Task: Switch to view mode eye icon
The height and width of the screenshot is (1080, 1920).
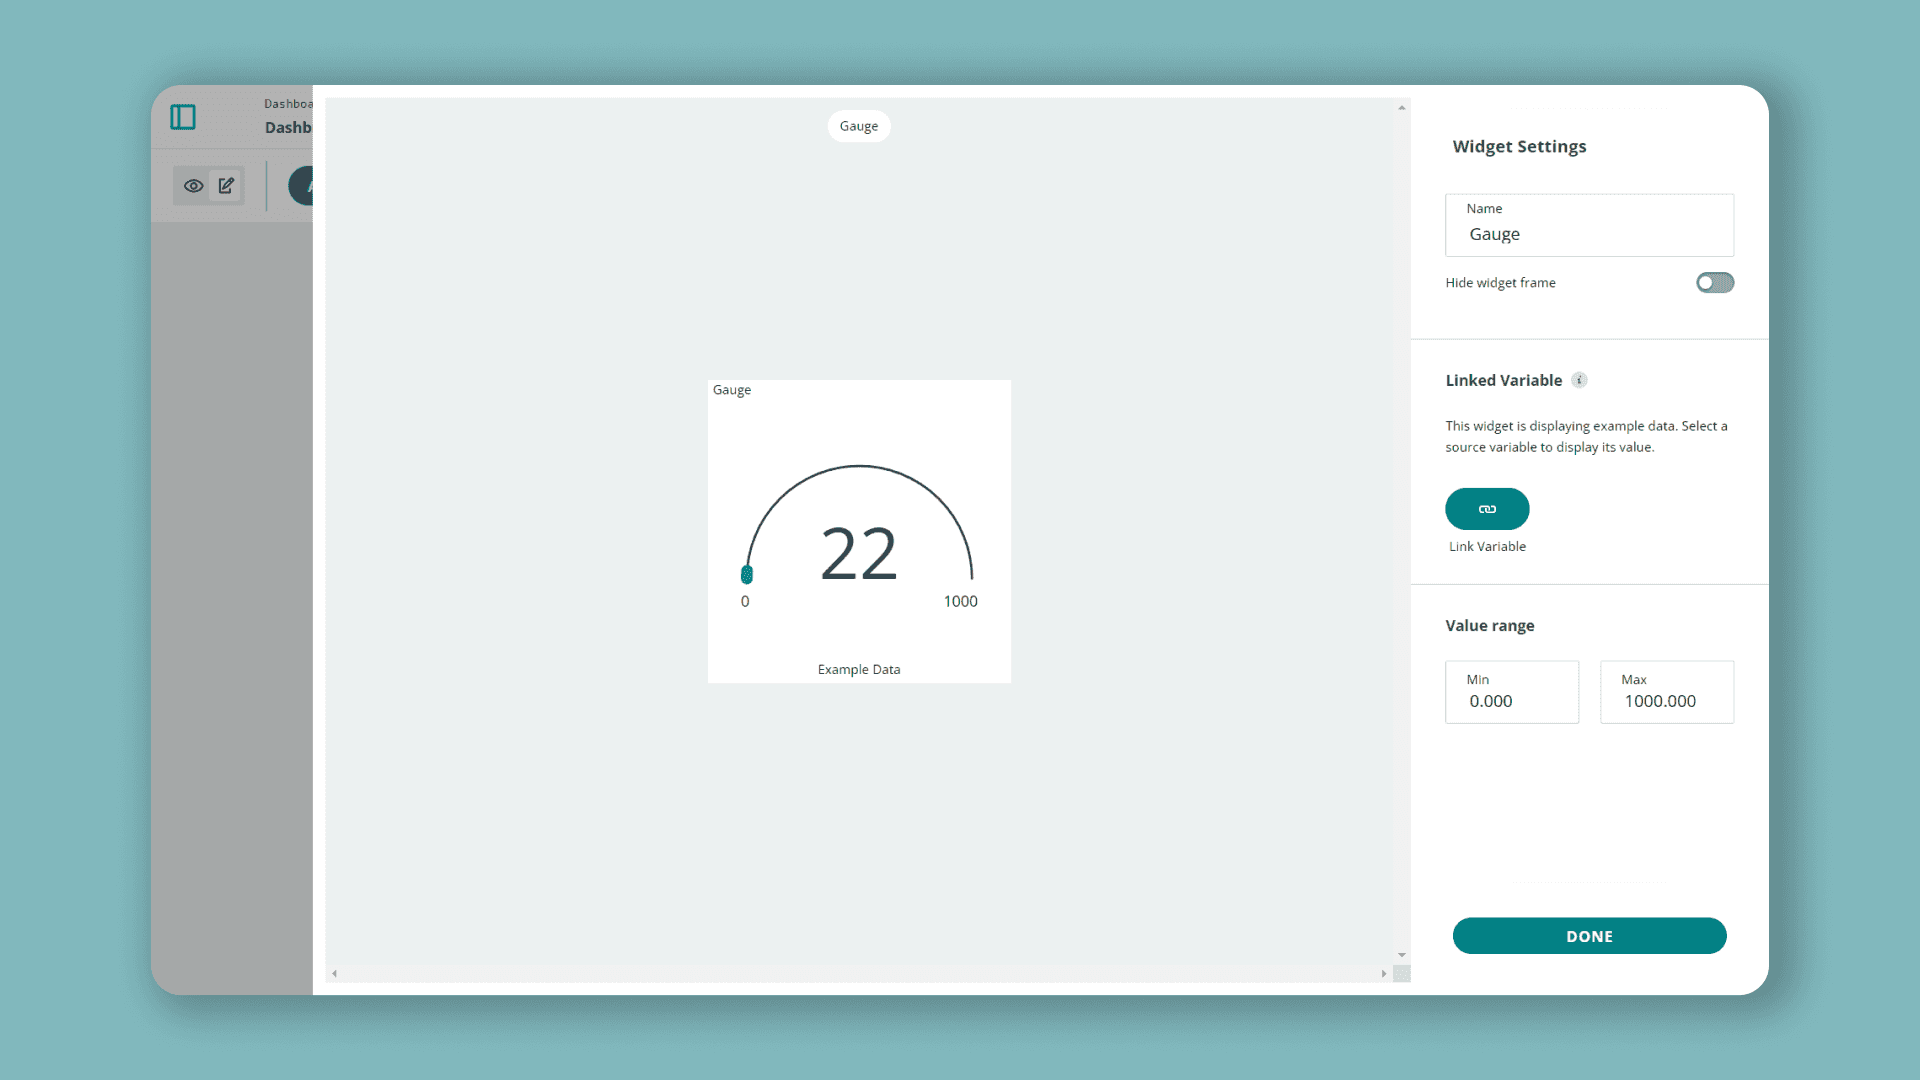Action: click(193, 186)
